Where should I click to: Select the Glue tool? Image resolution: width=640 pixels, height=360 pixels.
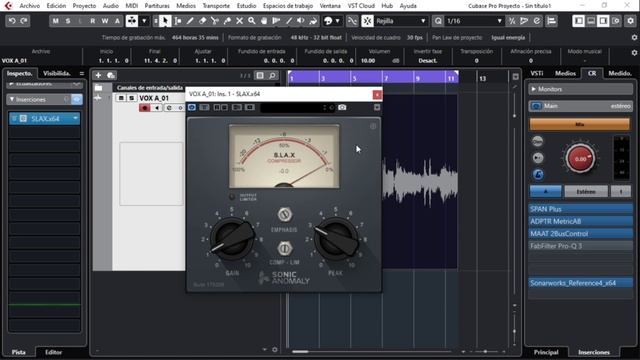click(x=227, y=21)
